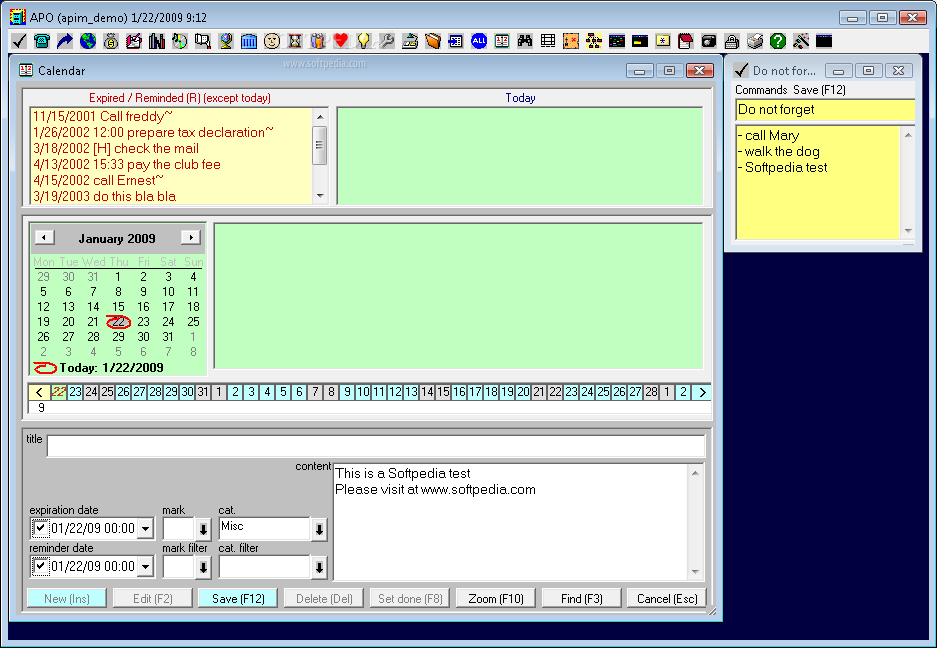This screenshot has width=937, height=648.
Task: Click the blue columned building icon
Action: point(249,41)
